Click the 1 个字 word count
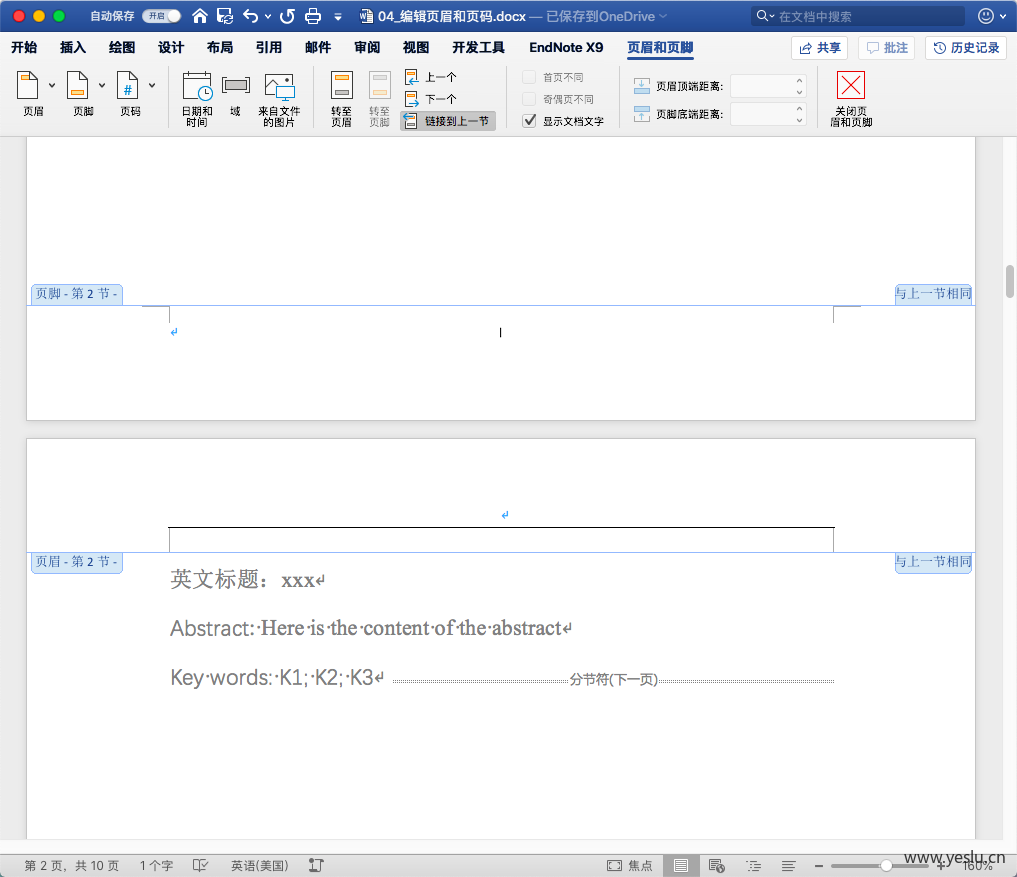Image resolution: width=1017 pixels, height=877 pixels. pos(156,866)
